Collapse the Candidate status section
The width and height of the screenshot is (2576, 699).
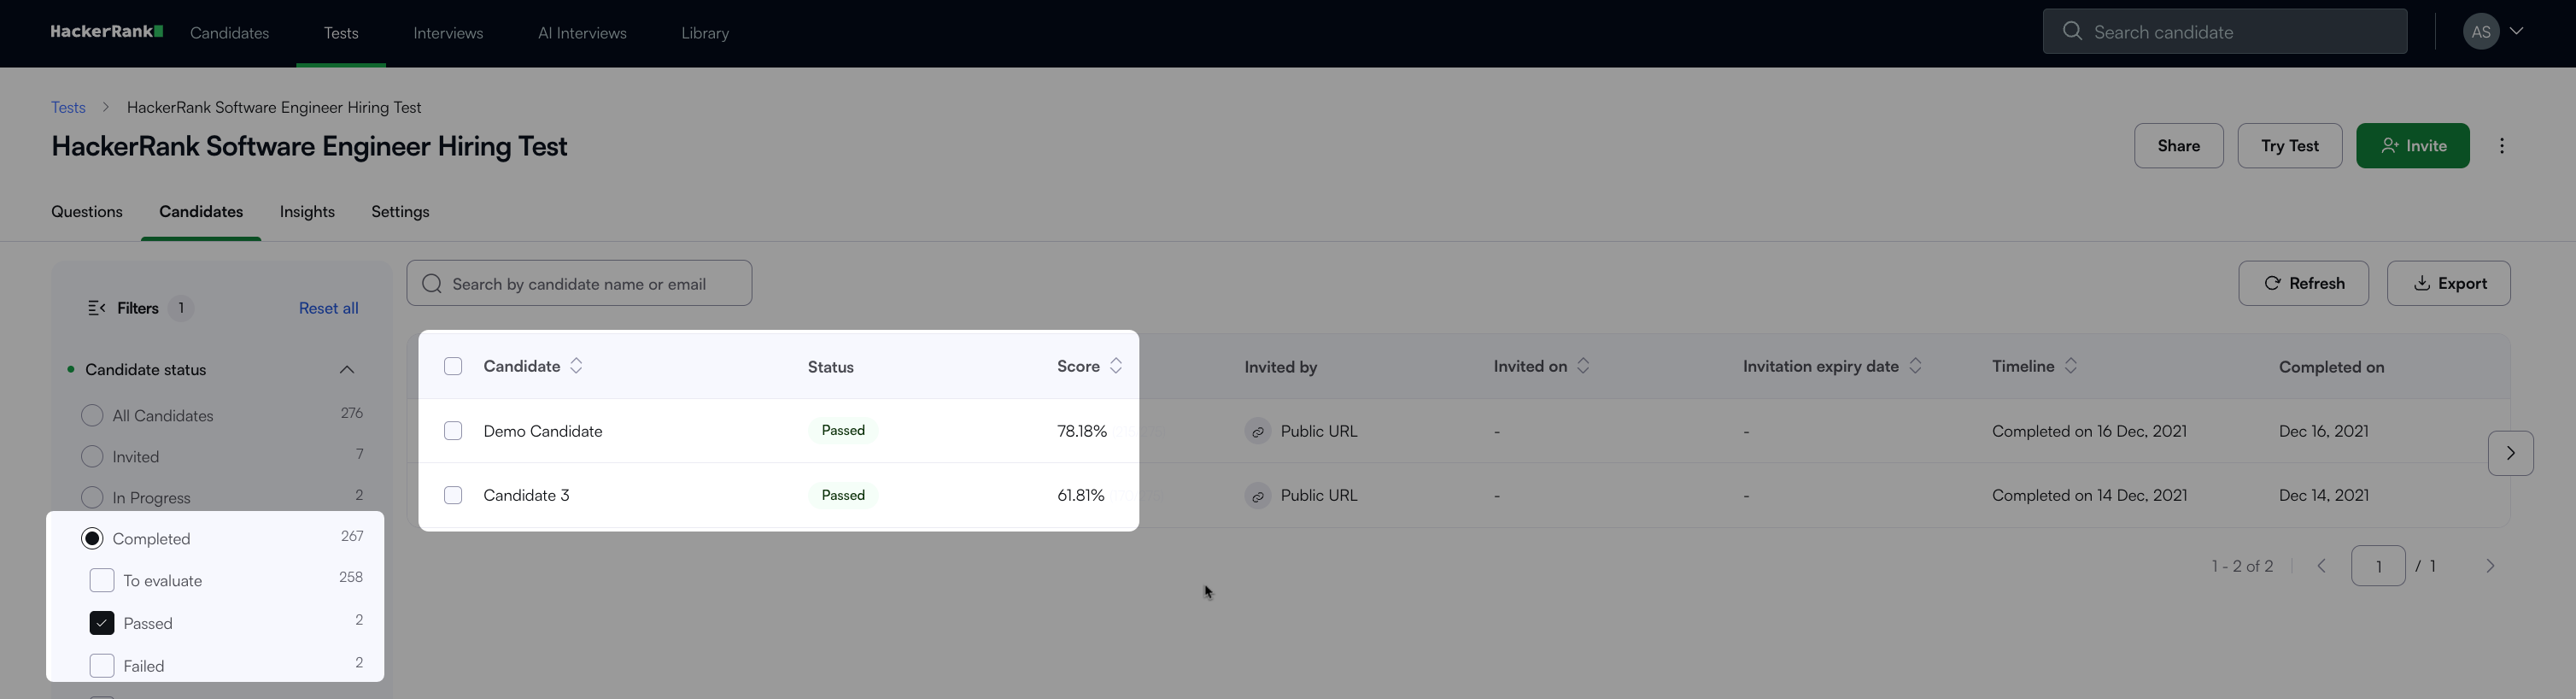tap(347, 370)
